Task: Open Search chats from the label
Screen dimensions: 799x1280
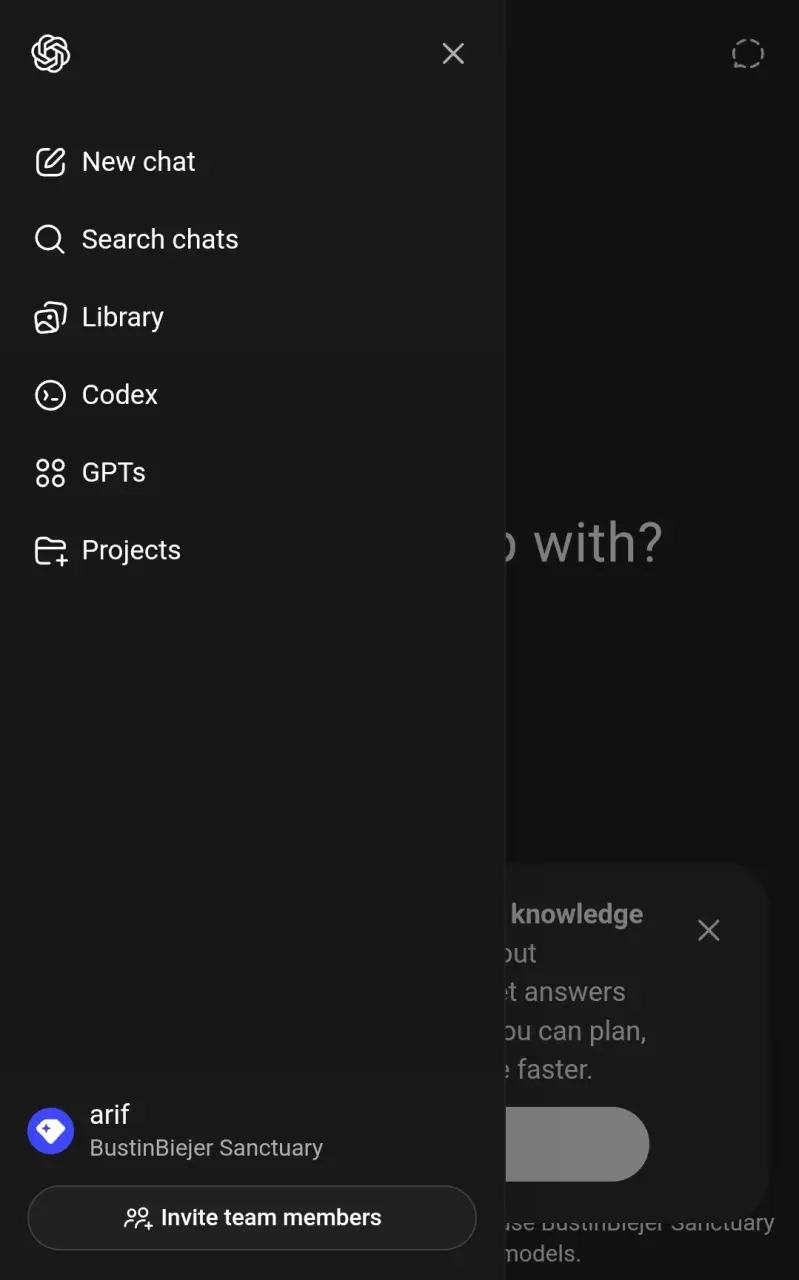Action: pos(160,239)
